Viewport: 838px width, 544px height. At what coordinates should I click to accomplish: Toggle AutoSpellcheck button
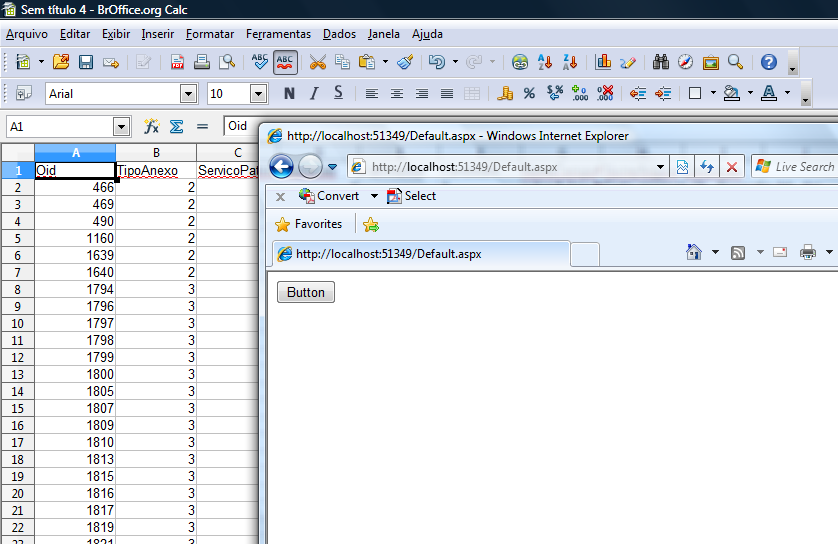(285, 62)
